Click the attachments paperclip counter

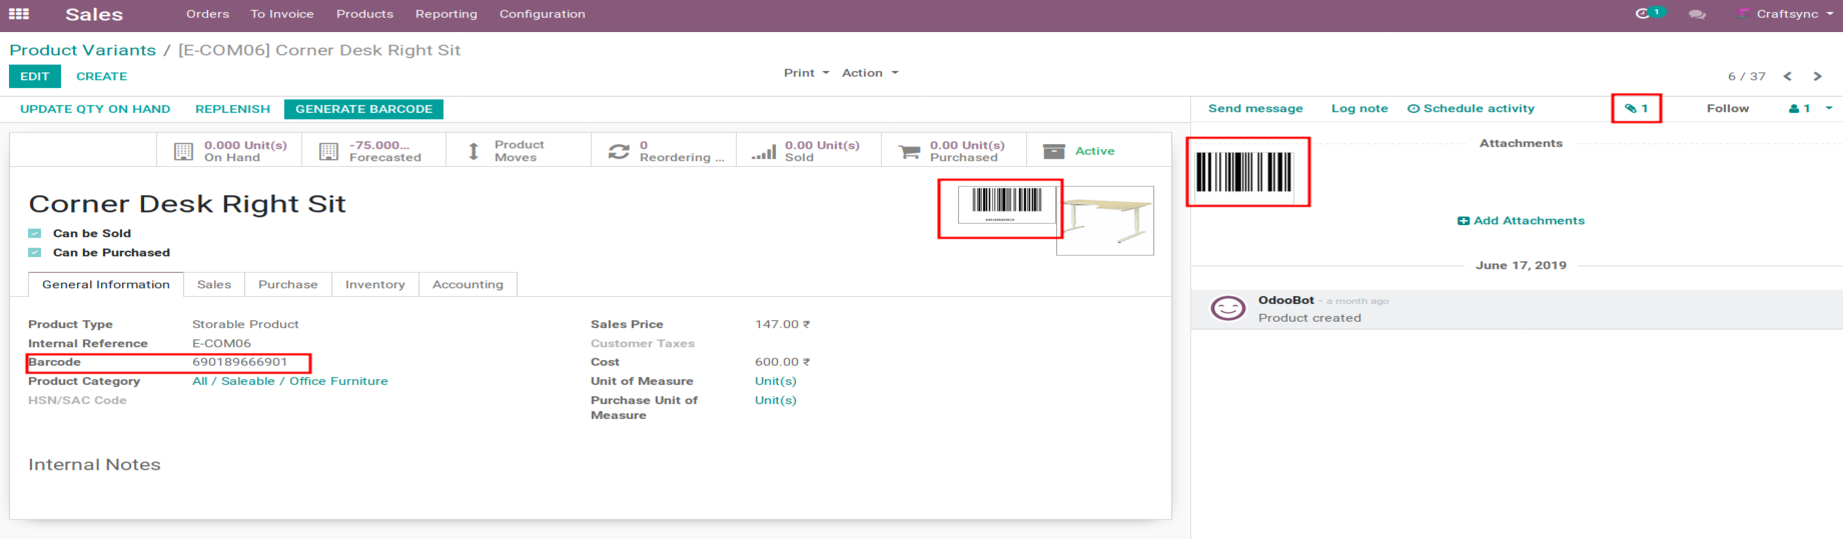point(1636,108)
